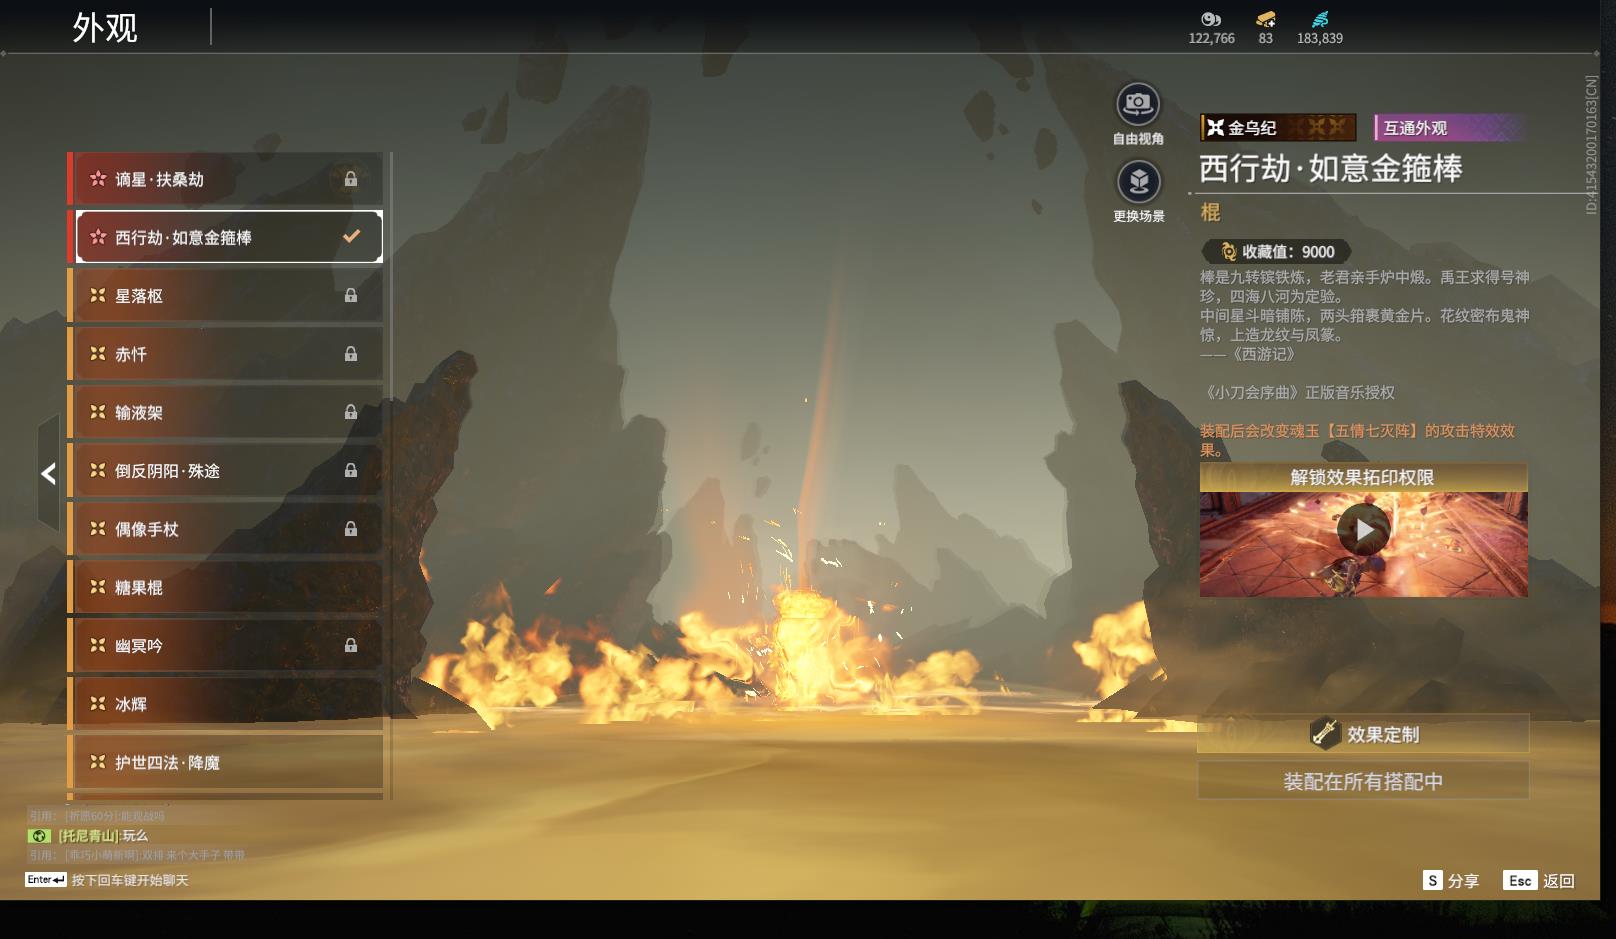The width and height of the screenshot is (1616, 939).
Task: Select the 冰辉 skin
Action: tap(225, 704)
